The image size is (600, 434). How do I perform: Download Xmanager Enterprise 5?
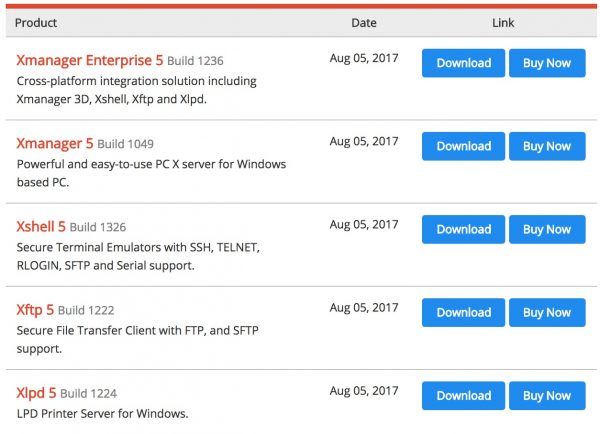click(x=463, y=63)
